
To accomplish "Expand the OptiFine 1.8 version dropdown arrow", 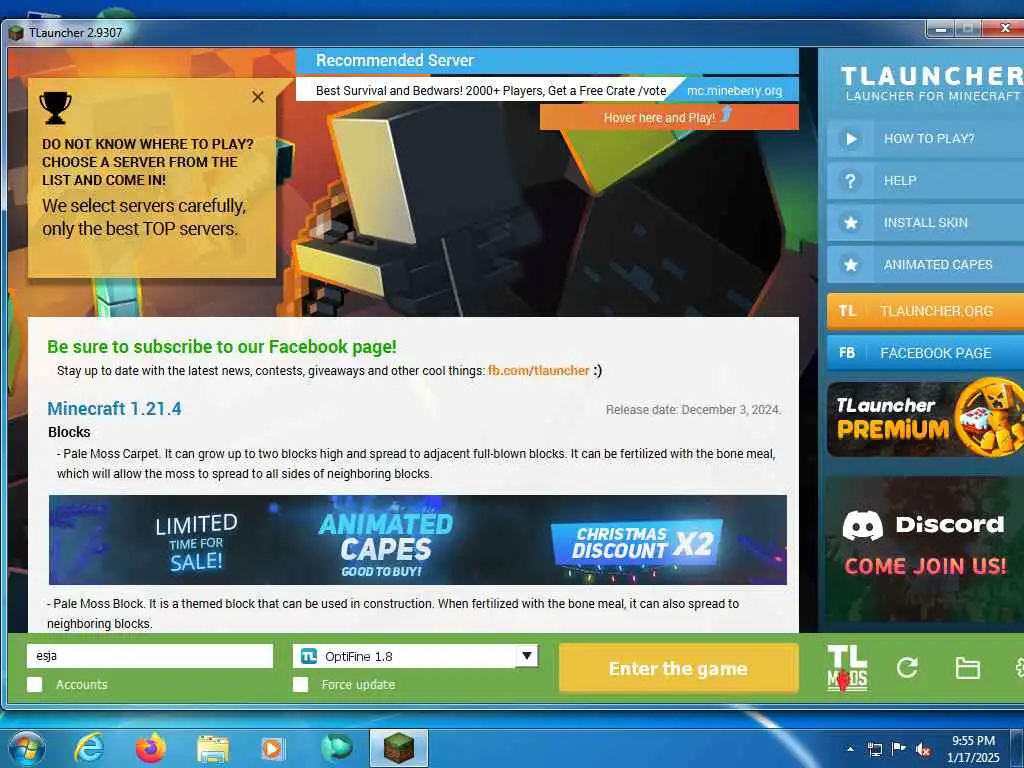I will (x=526, y=656).
